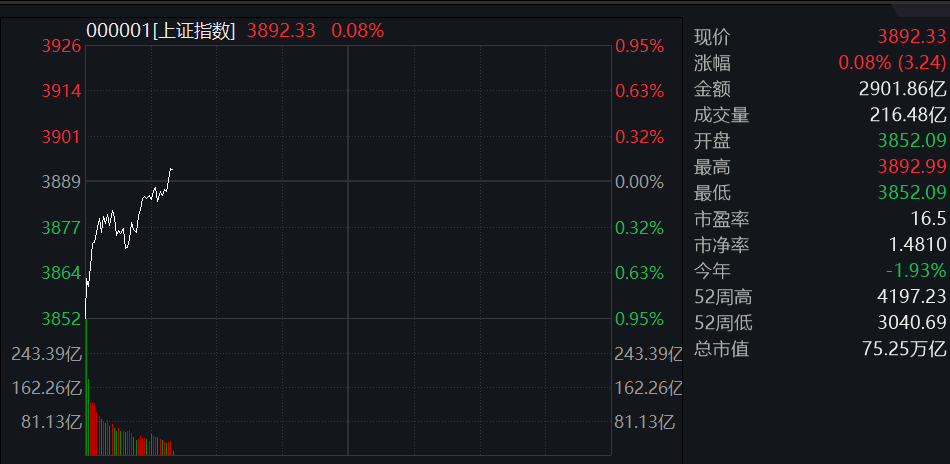
Task: Click the 最高 value 3892.99
Action: click(911, 167)
